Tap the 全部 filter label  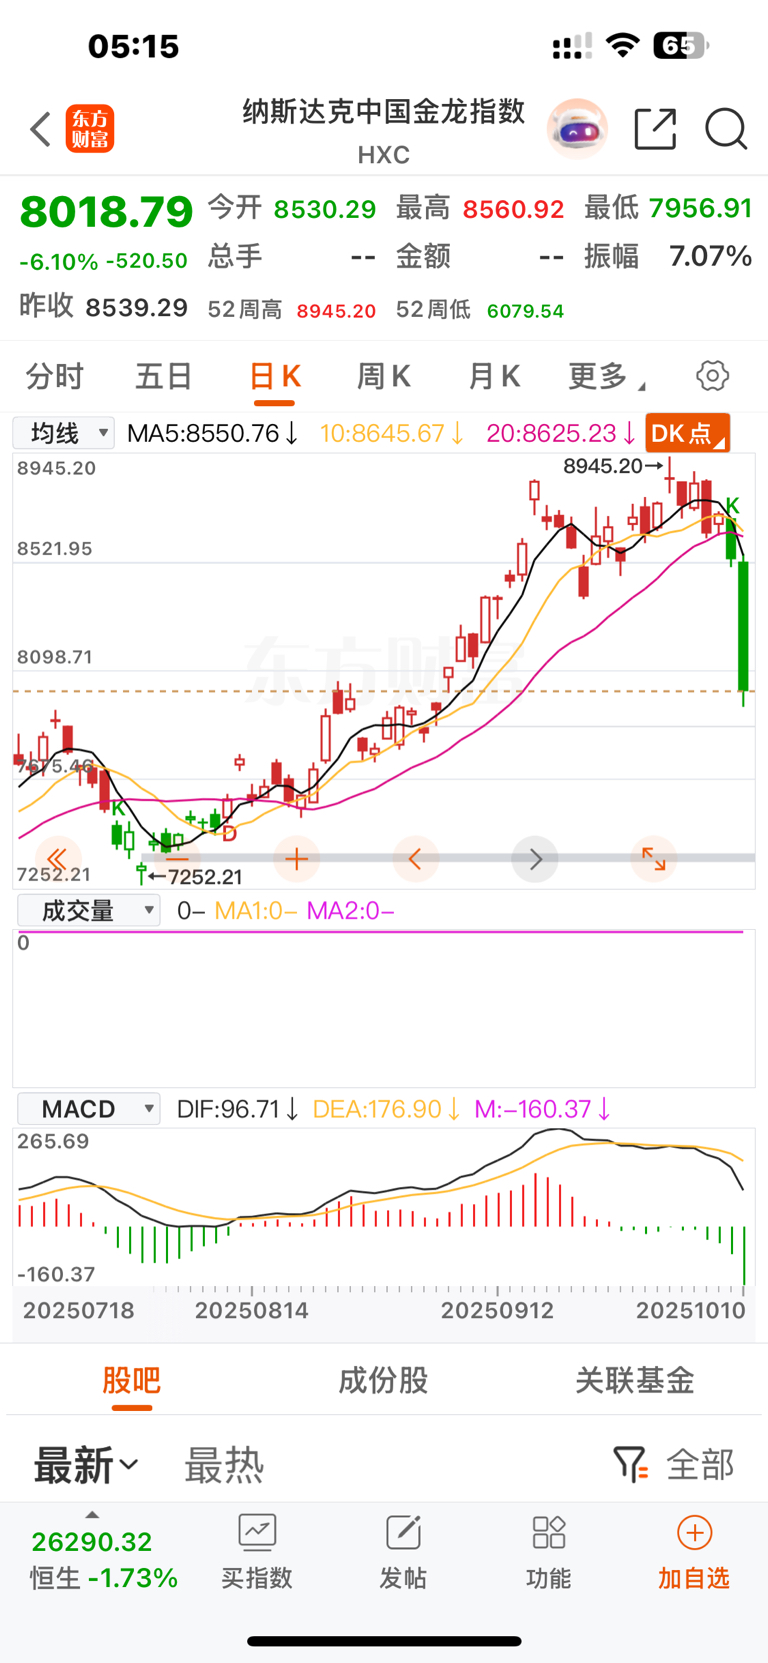(700, 1465)
